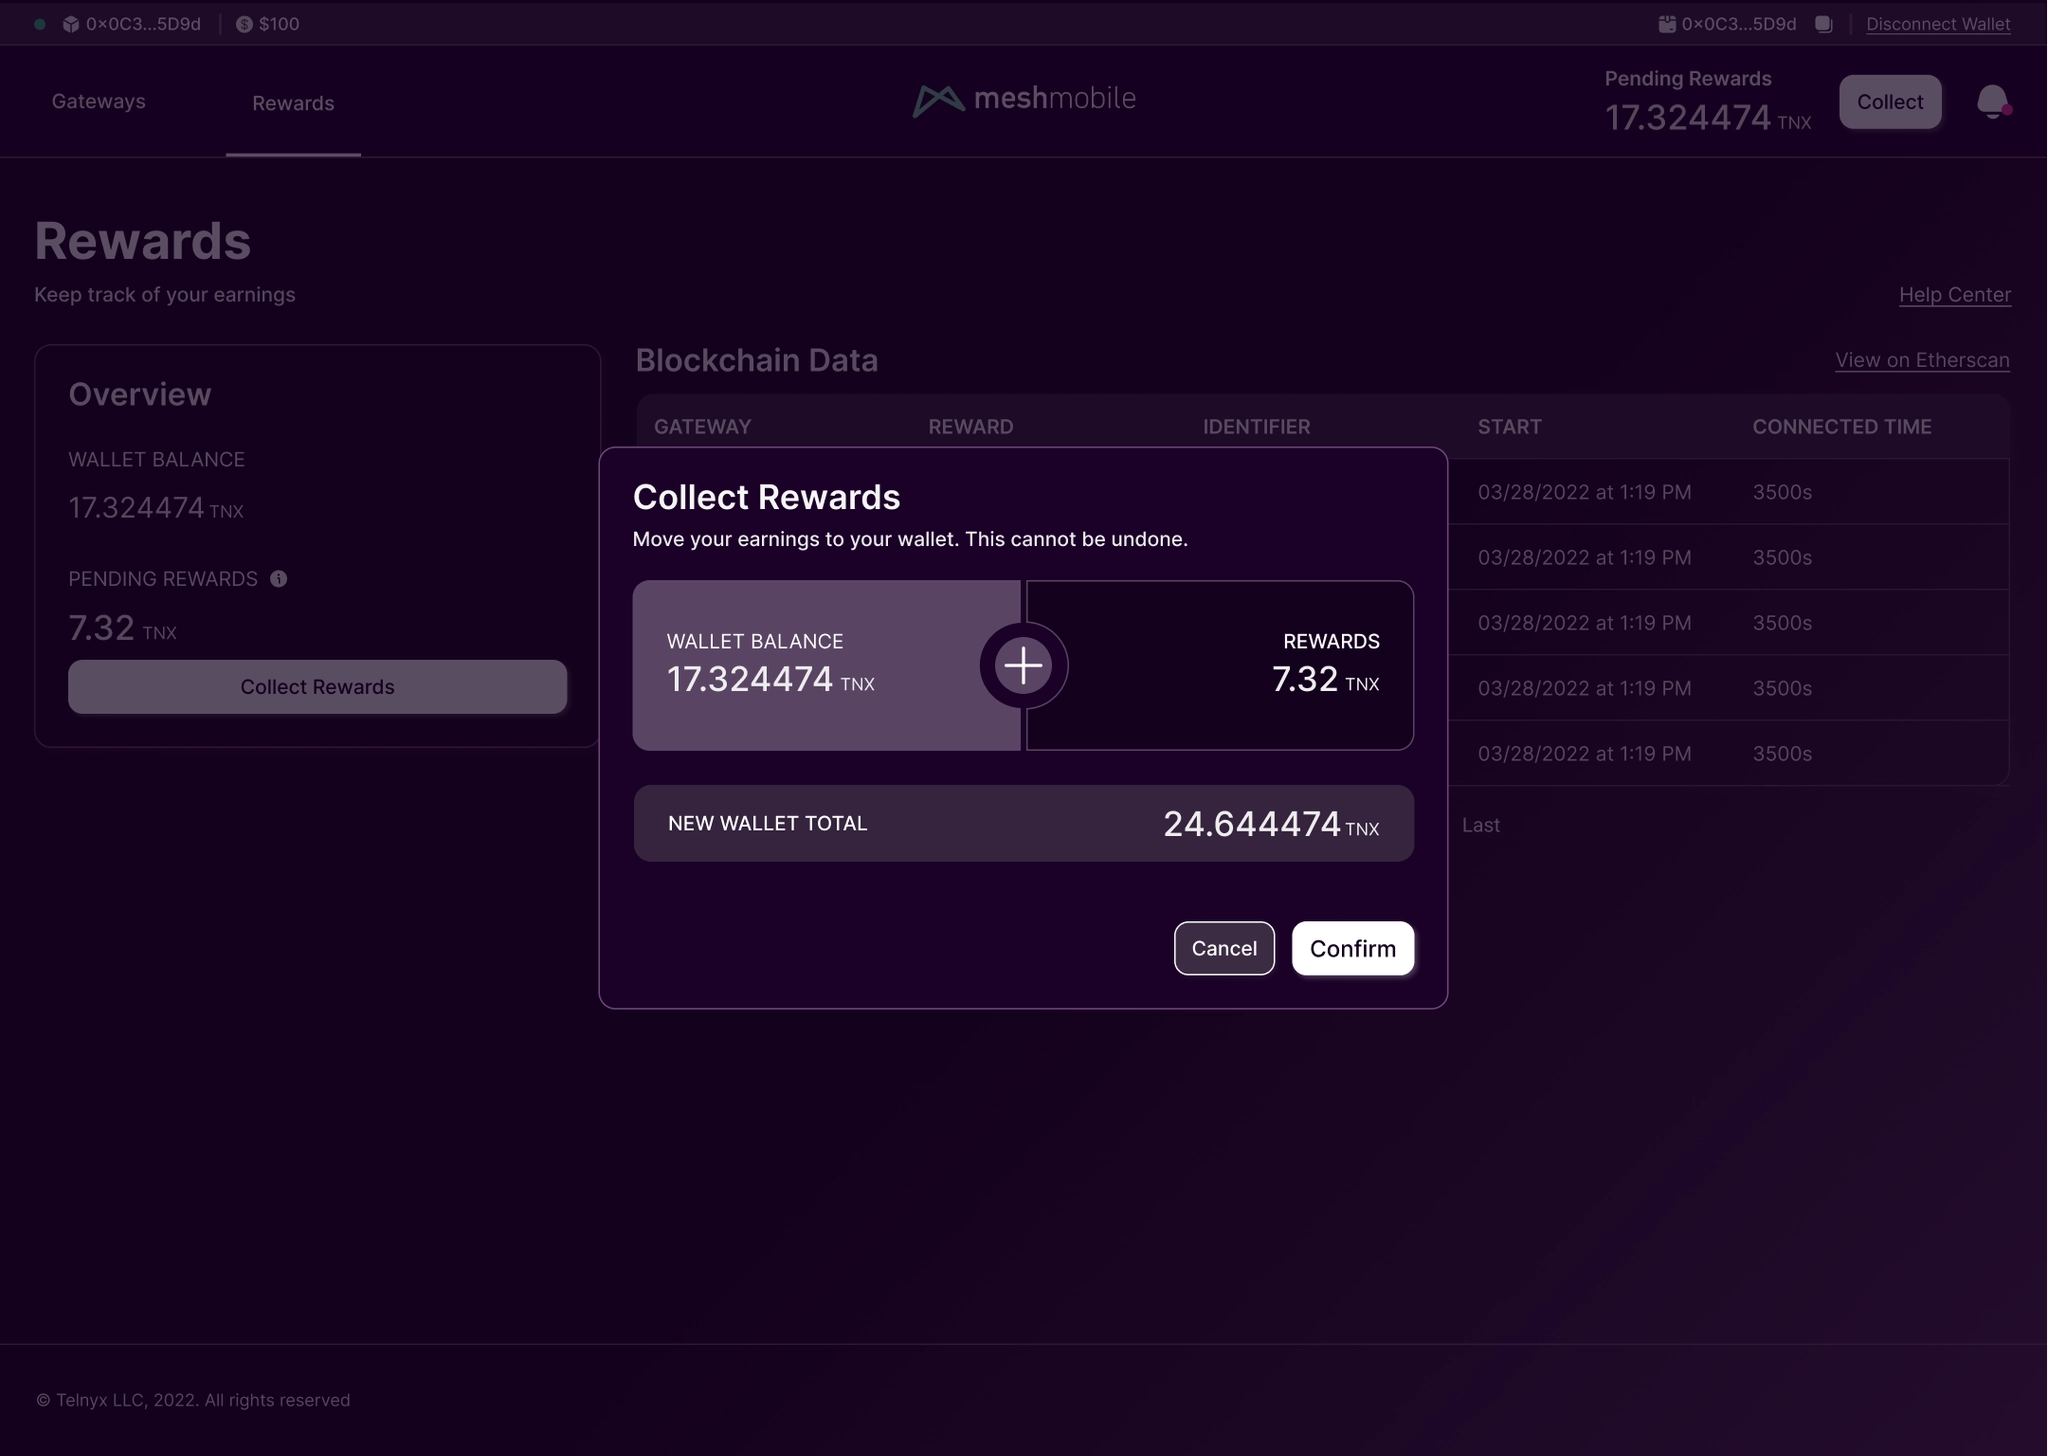Screen dimensions: 2048x1456
Task: Click the New Wallet Total panel
Action: (1023, 823)
